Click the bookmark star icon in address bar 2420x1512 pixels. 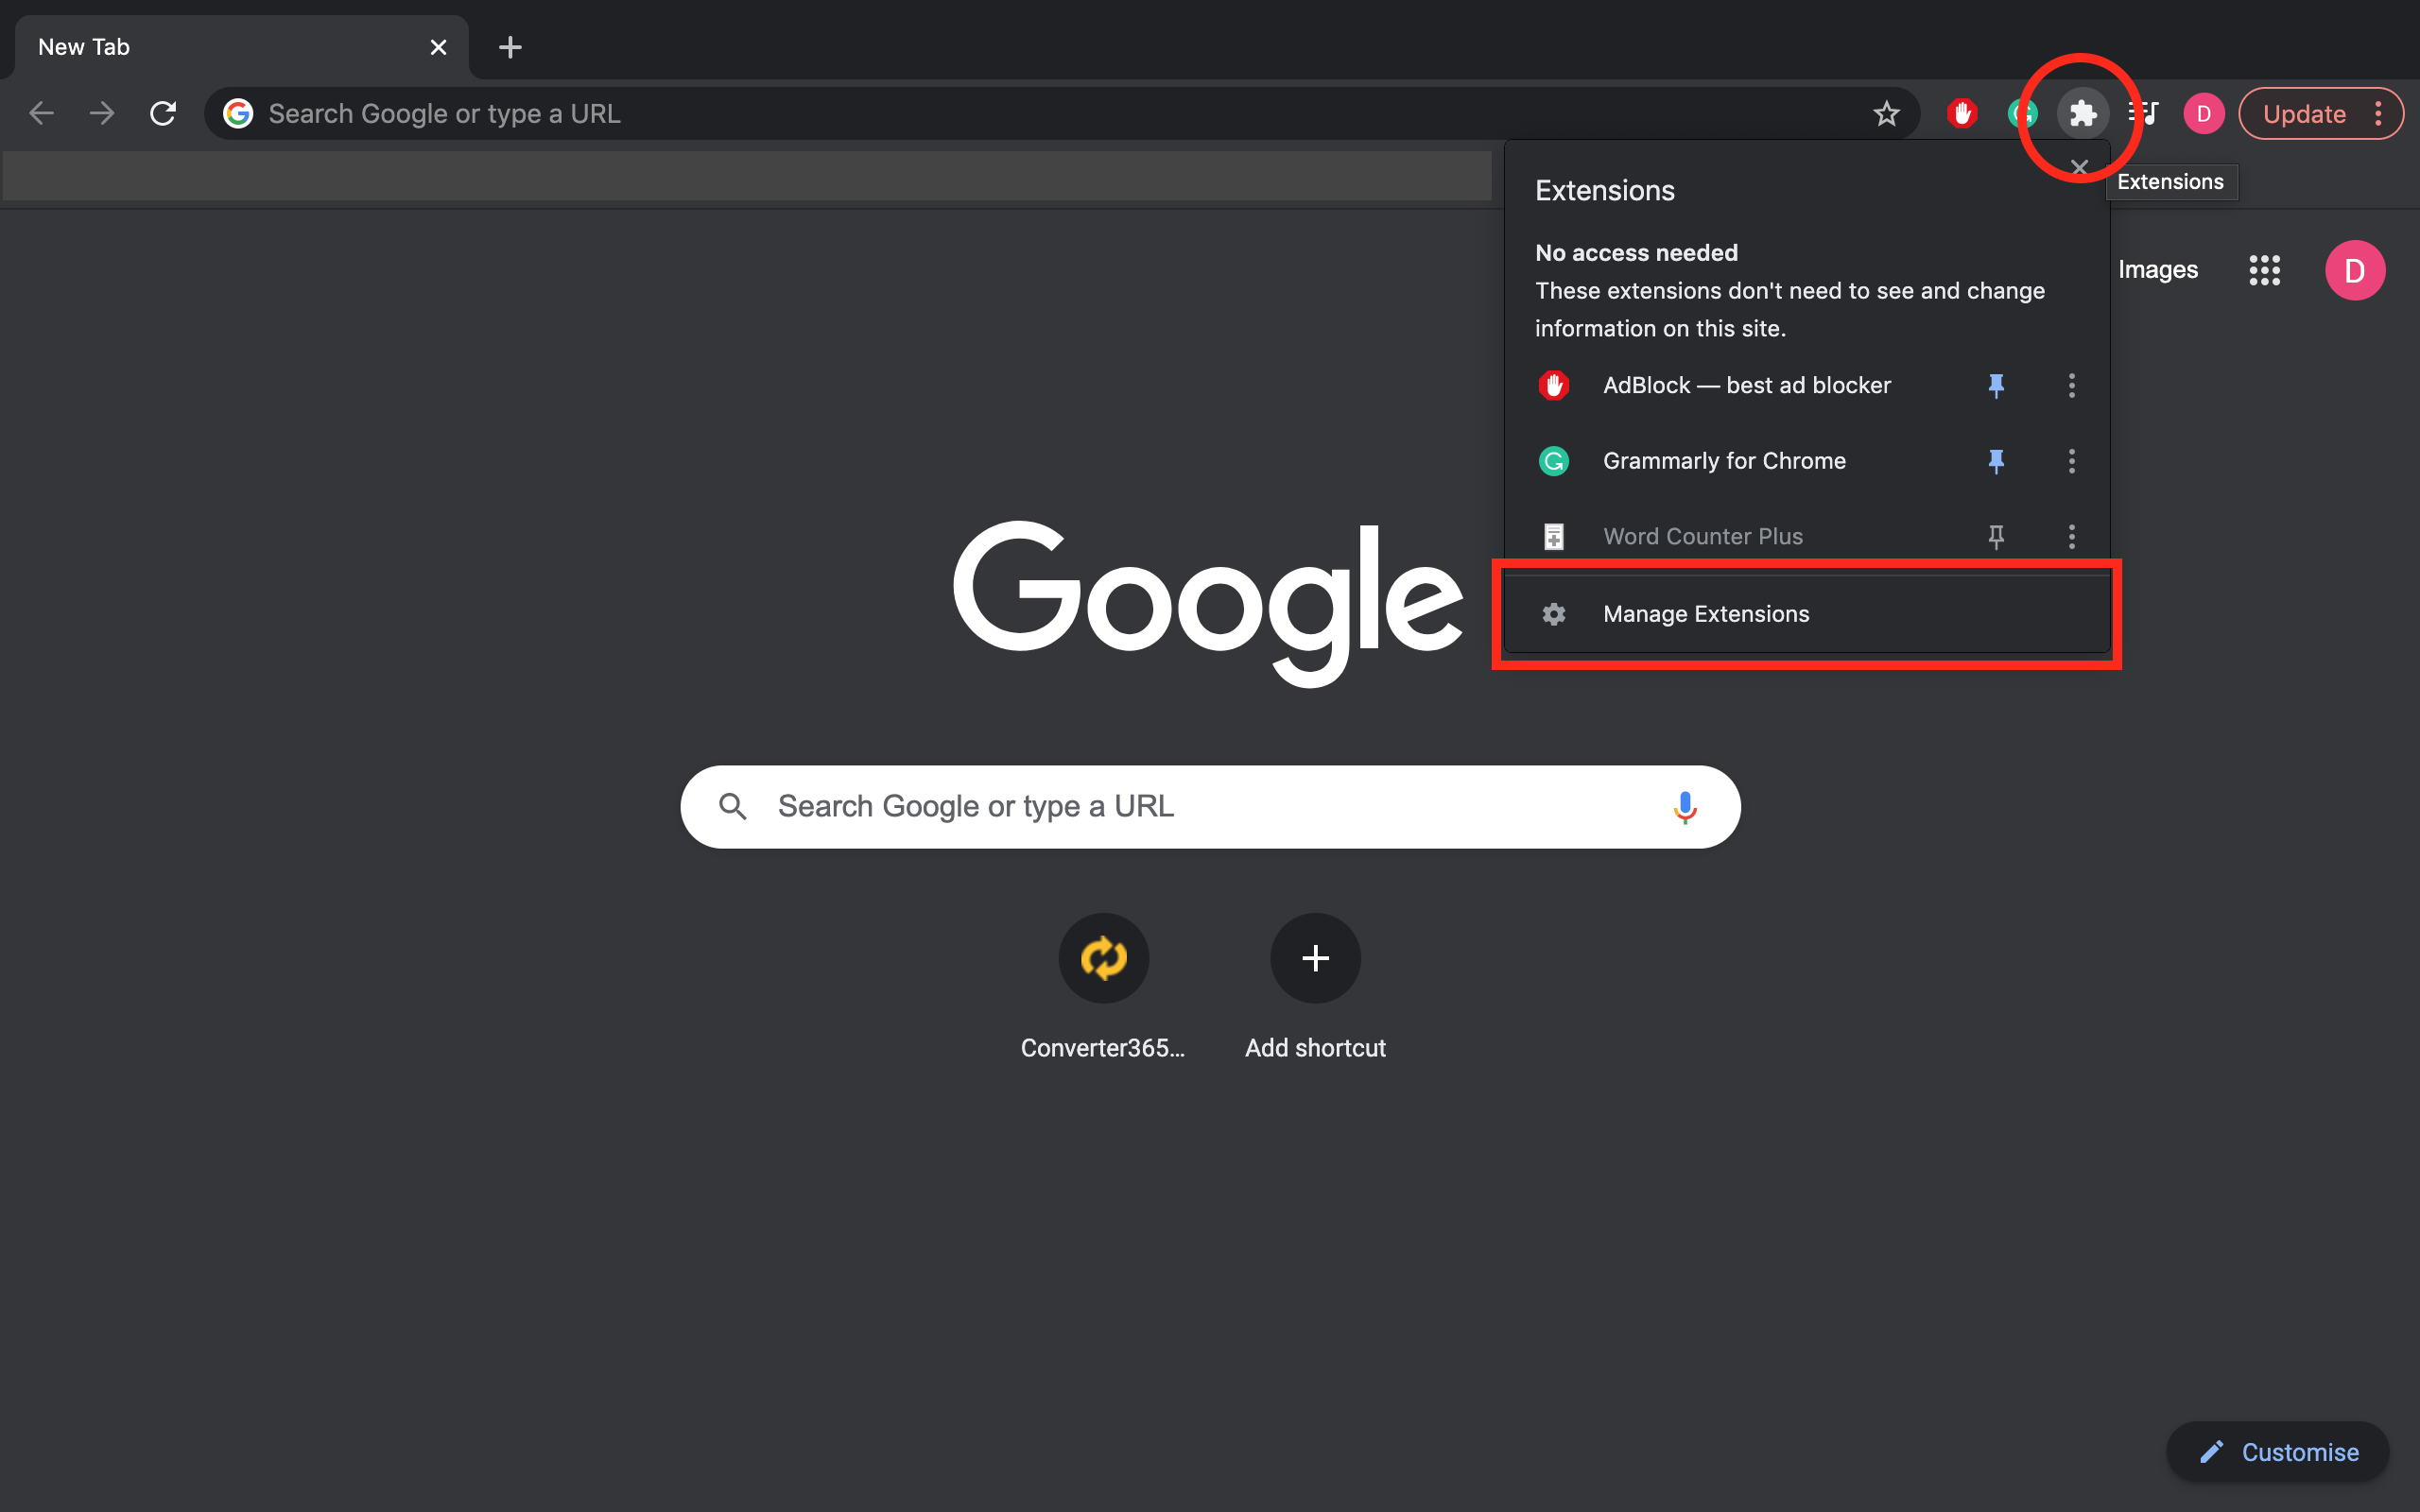(1887, 113)
